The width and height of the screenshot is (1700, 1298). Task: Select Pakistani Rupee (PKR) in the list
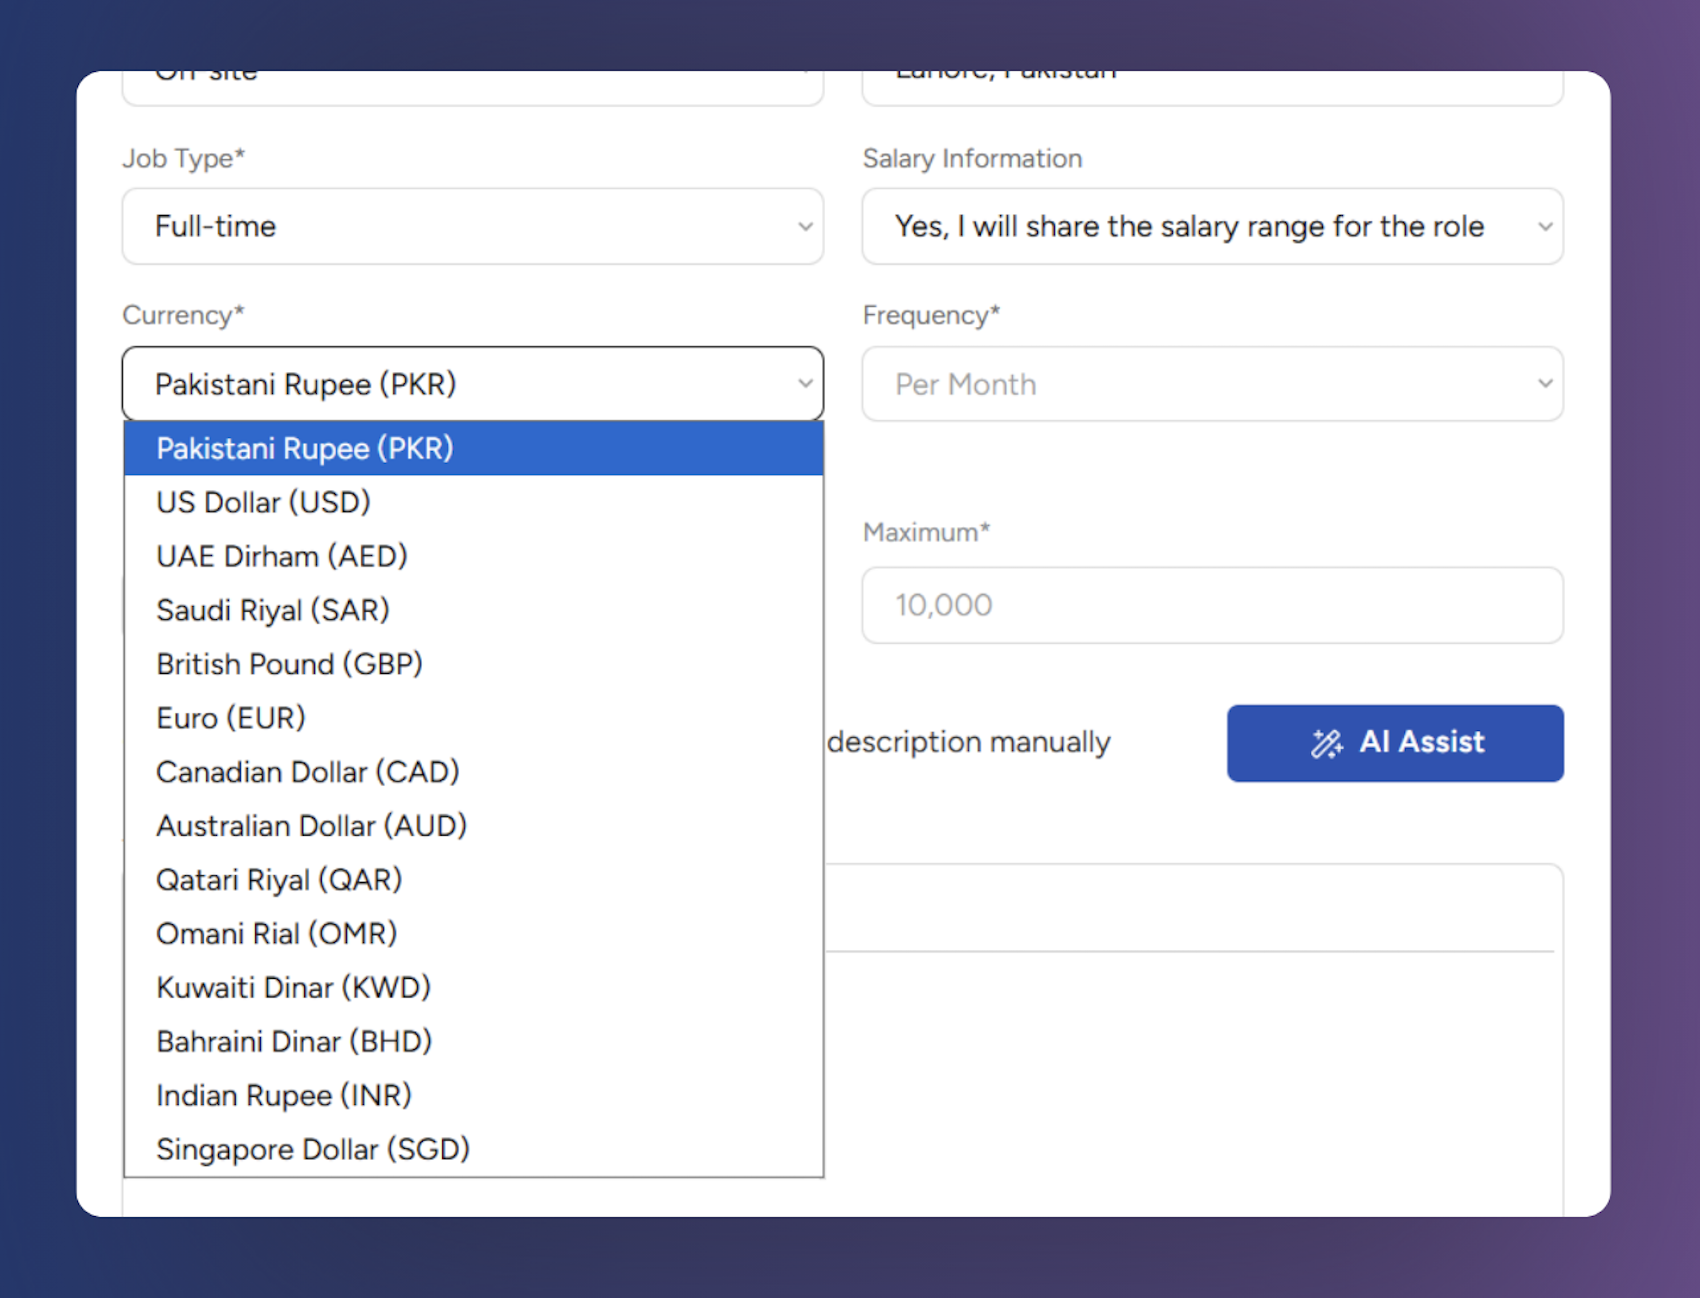click(x=474, y=448)
